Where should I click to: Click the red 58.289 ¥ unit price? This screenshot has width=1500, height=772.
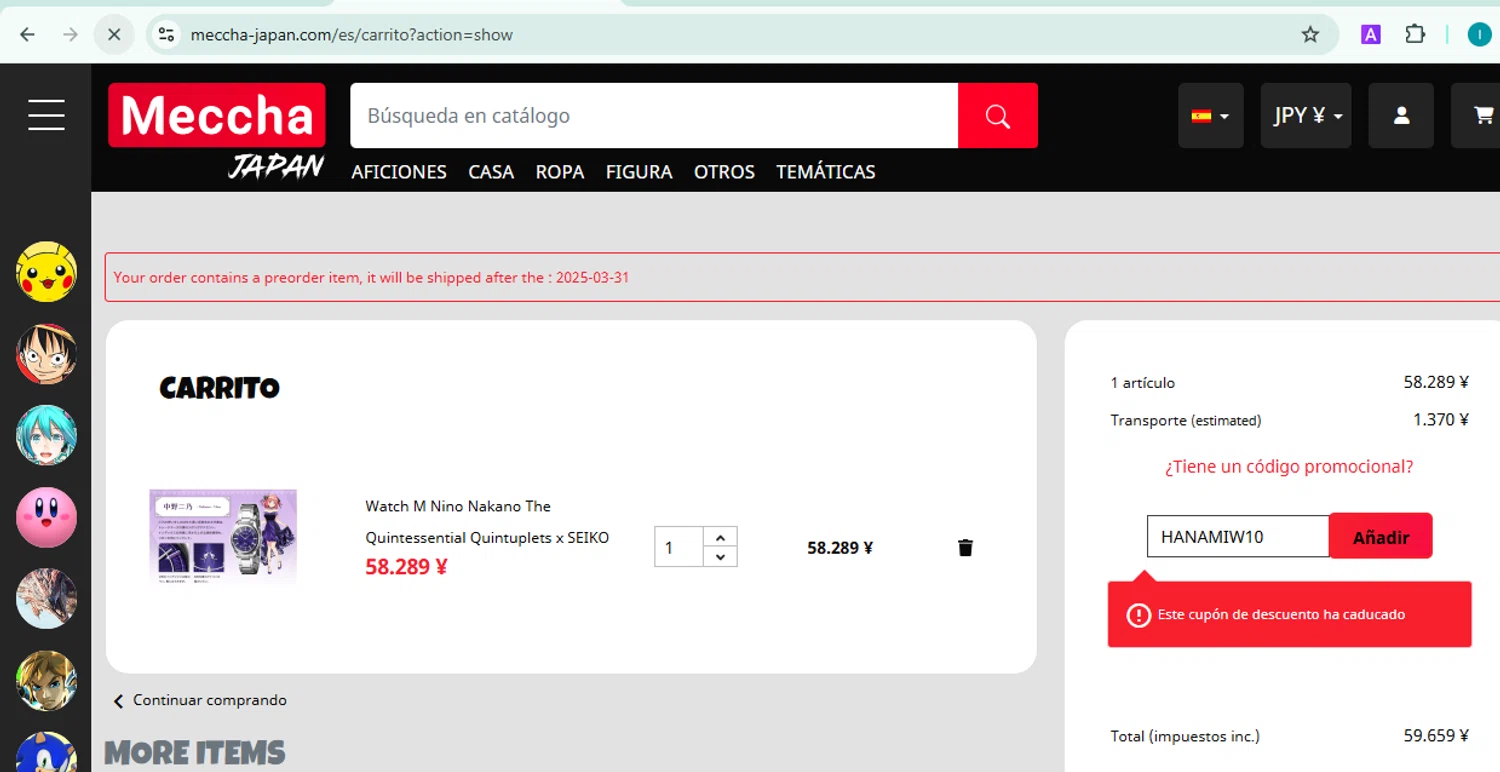click(x=406, y=567)
